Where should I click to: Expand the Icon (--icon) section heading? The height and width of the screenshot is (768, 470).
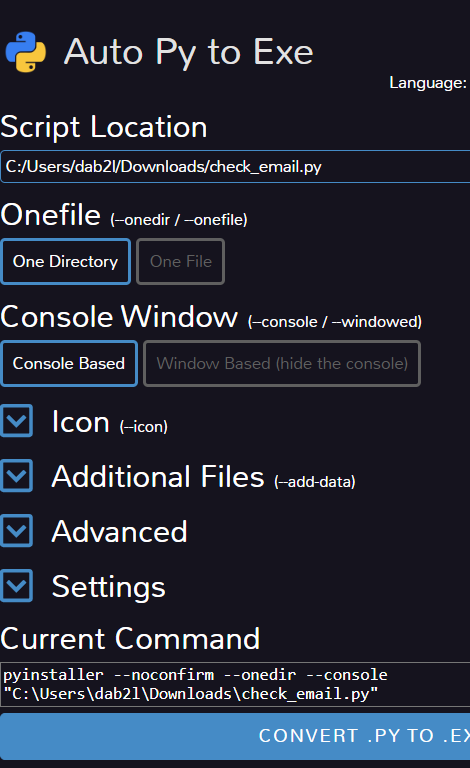[x=110, y=422]
